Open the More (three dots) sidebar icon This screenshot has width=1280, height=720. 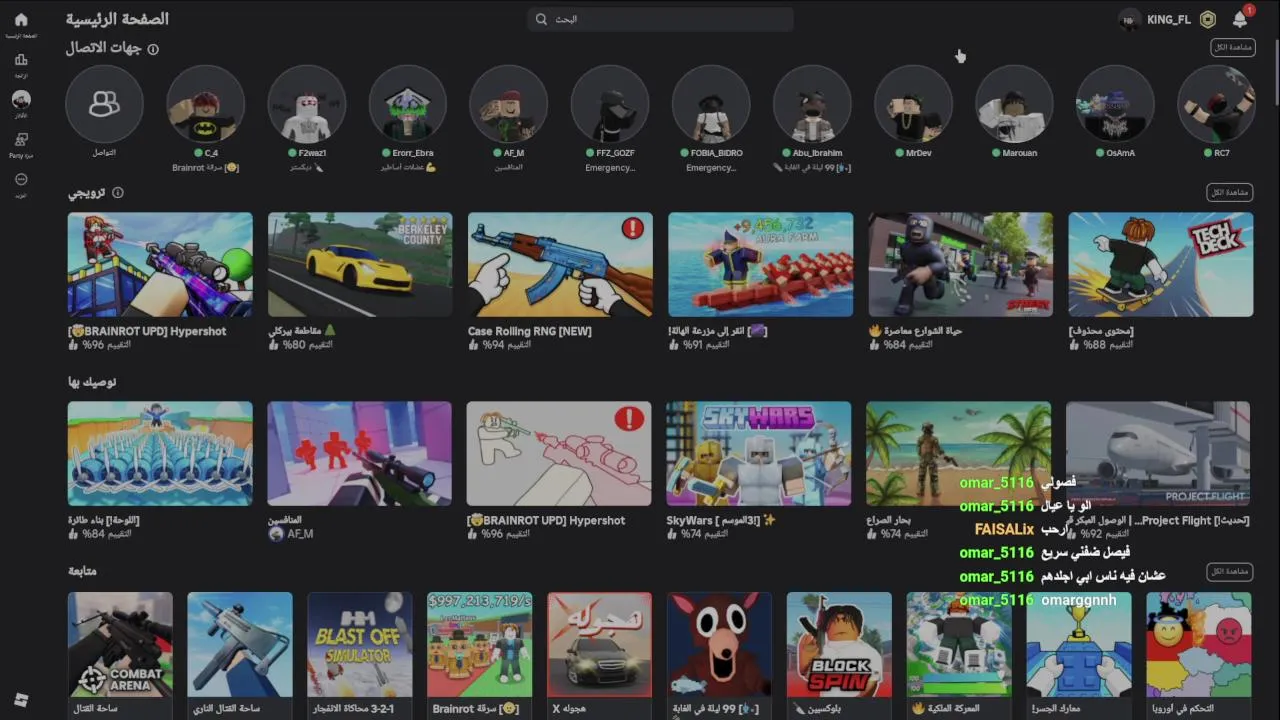[x=21, y=180]
